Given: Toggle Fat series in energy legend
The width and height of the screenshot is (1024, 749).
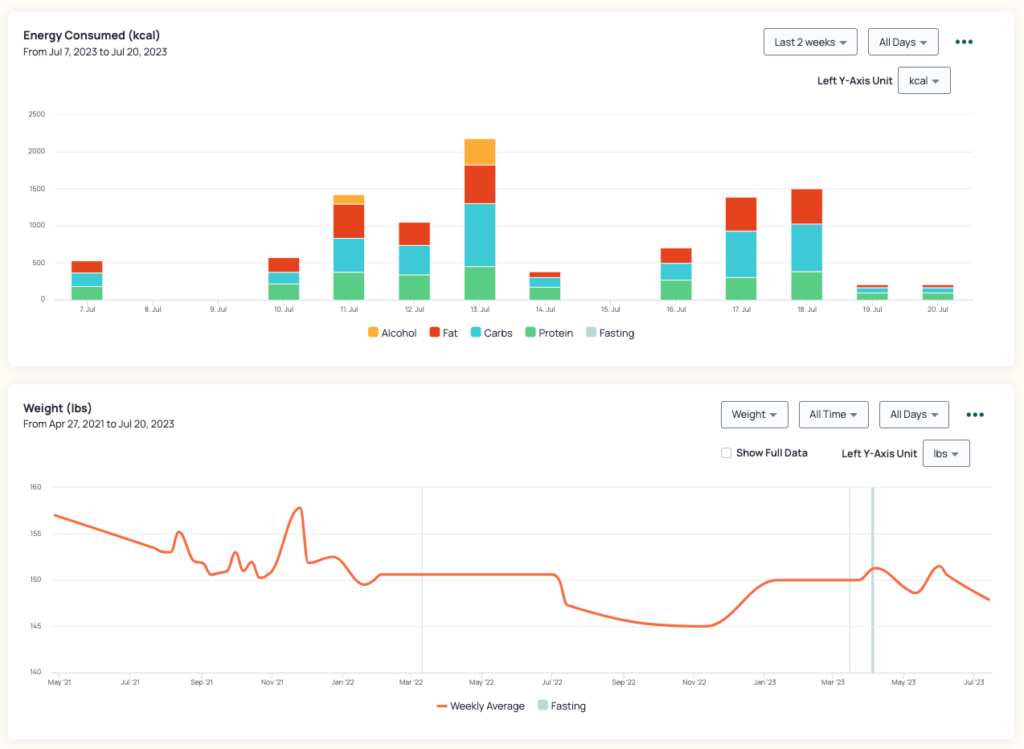Looking at the screenshot, I should (443, 333).
